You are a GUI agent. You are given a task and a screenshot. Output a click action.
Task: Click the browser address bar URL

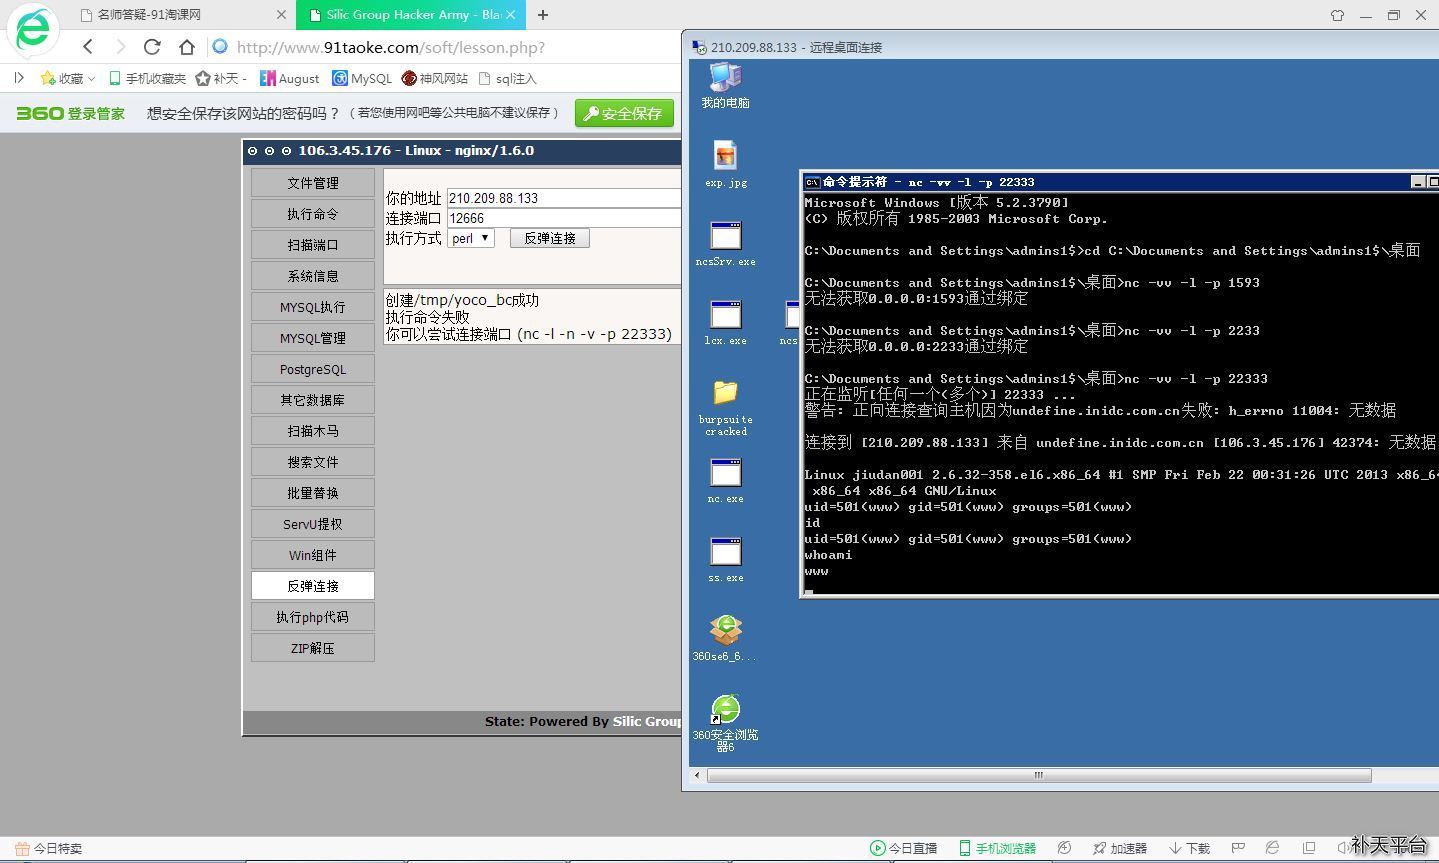tap(391, 47)
